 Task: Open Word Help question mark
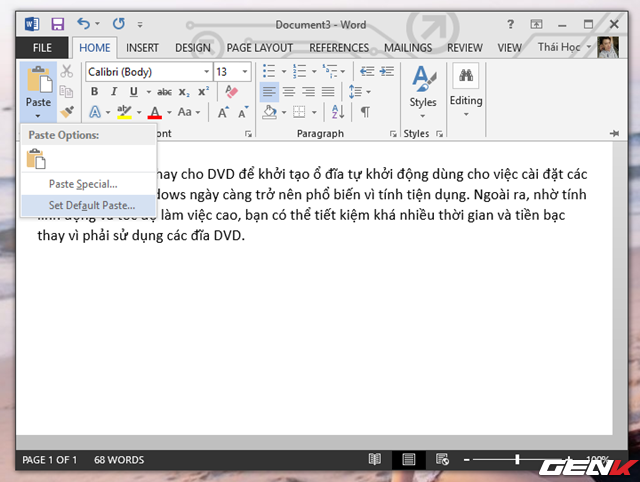(510, 24)
